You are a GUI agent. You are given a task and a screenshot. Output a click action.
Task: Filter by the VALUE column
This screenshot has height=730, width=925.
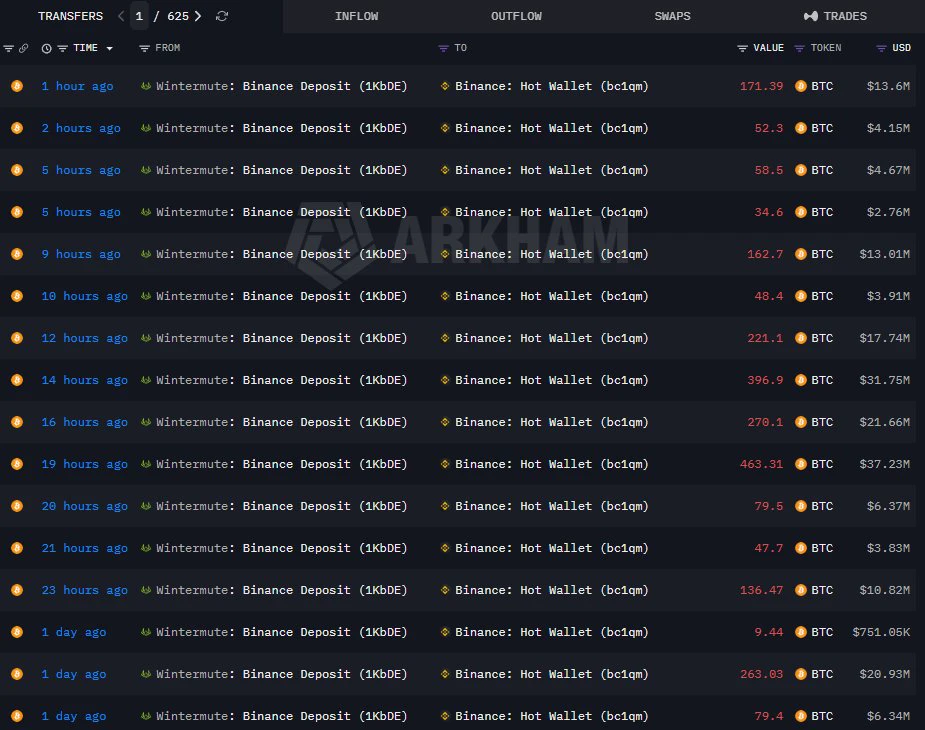tap(743, 48)
